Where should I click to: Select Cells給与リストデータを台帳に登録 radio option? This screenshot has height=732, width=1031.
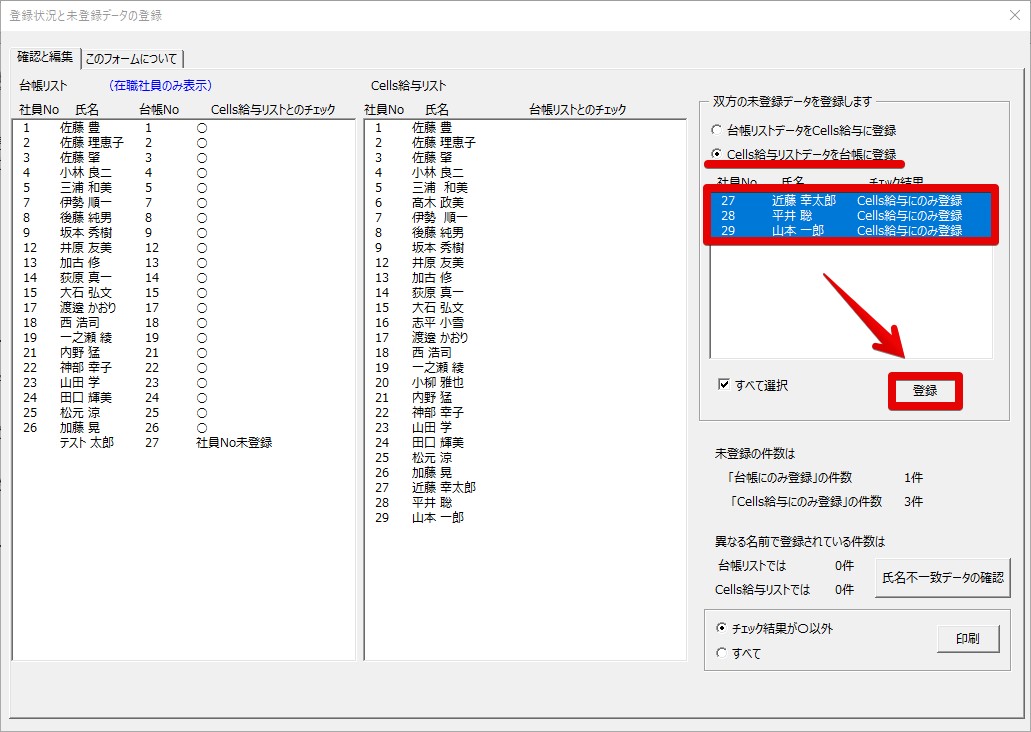pyautogui.click(x=803, y=154)
